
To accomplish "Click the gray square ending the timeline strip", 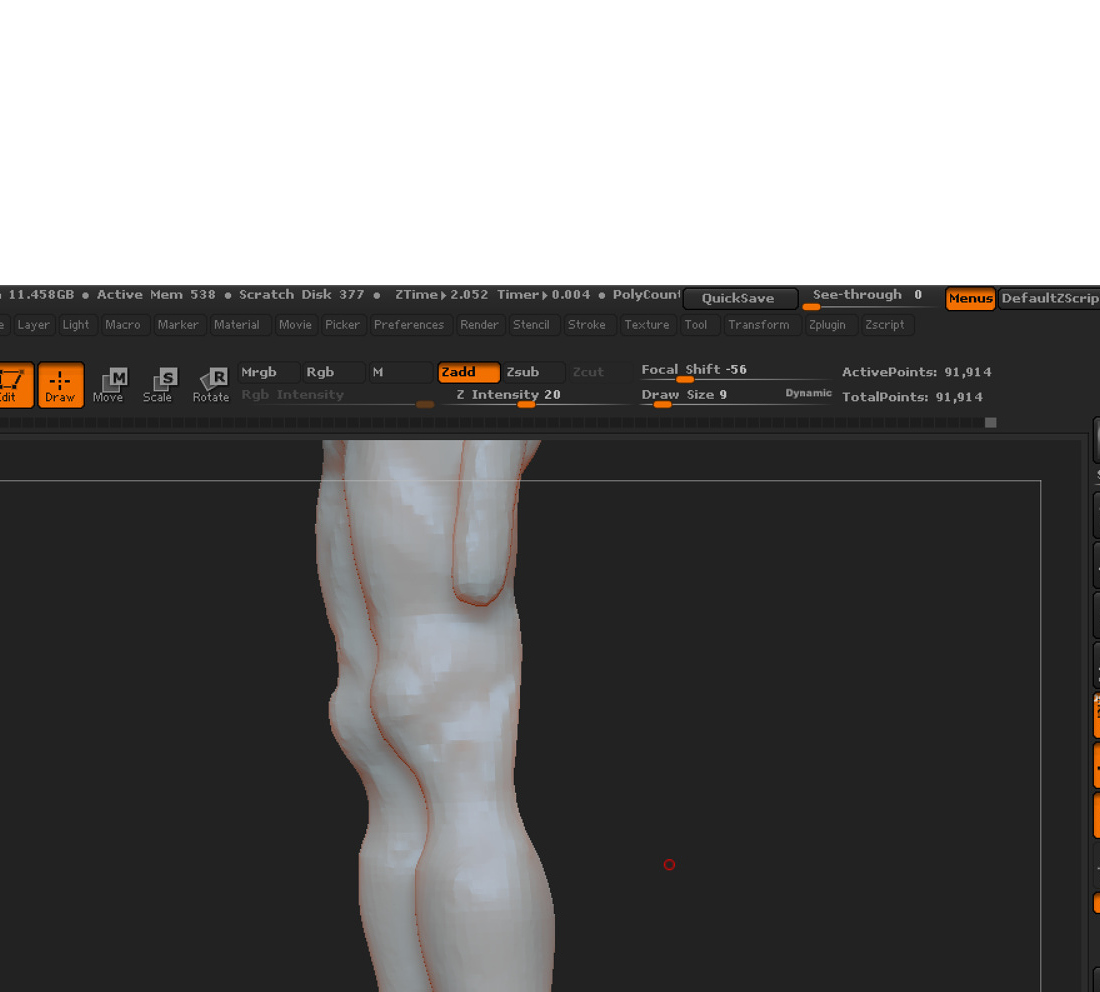I will (x=991, y=422).
